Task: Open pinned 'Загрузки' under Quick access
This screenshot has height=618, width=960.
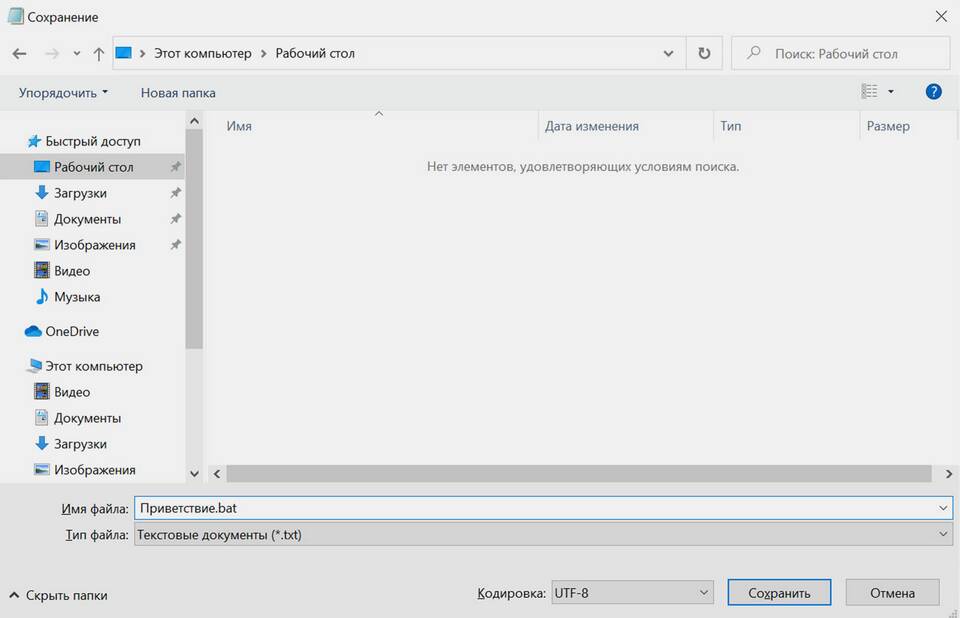Action: 80,193
